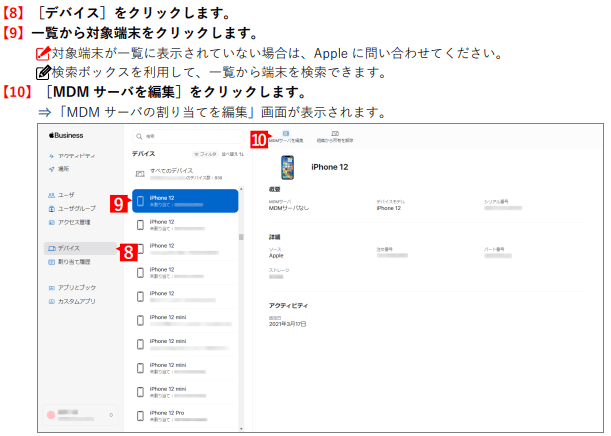Click MDMサーバを編集 in the toolbar
The width and height of the screenshot is (611, 436).
tap(286, 137)
